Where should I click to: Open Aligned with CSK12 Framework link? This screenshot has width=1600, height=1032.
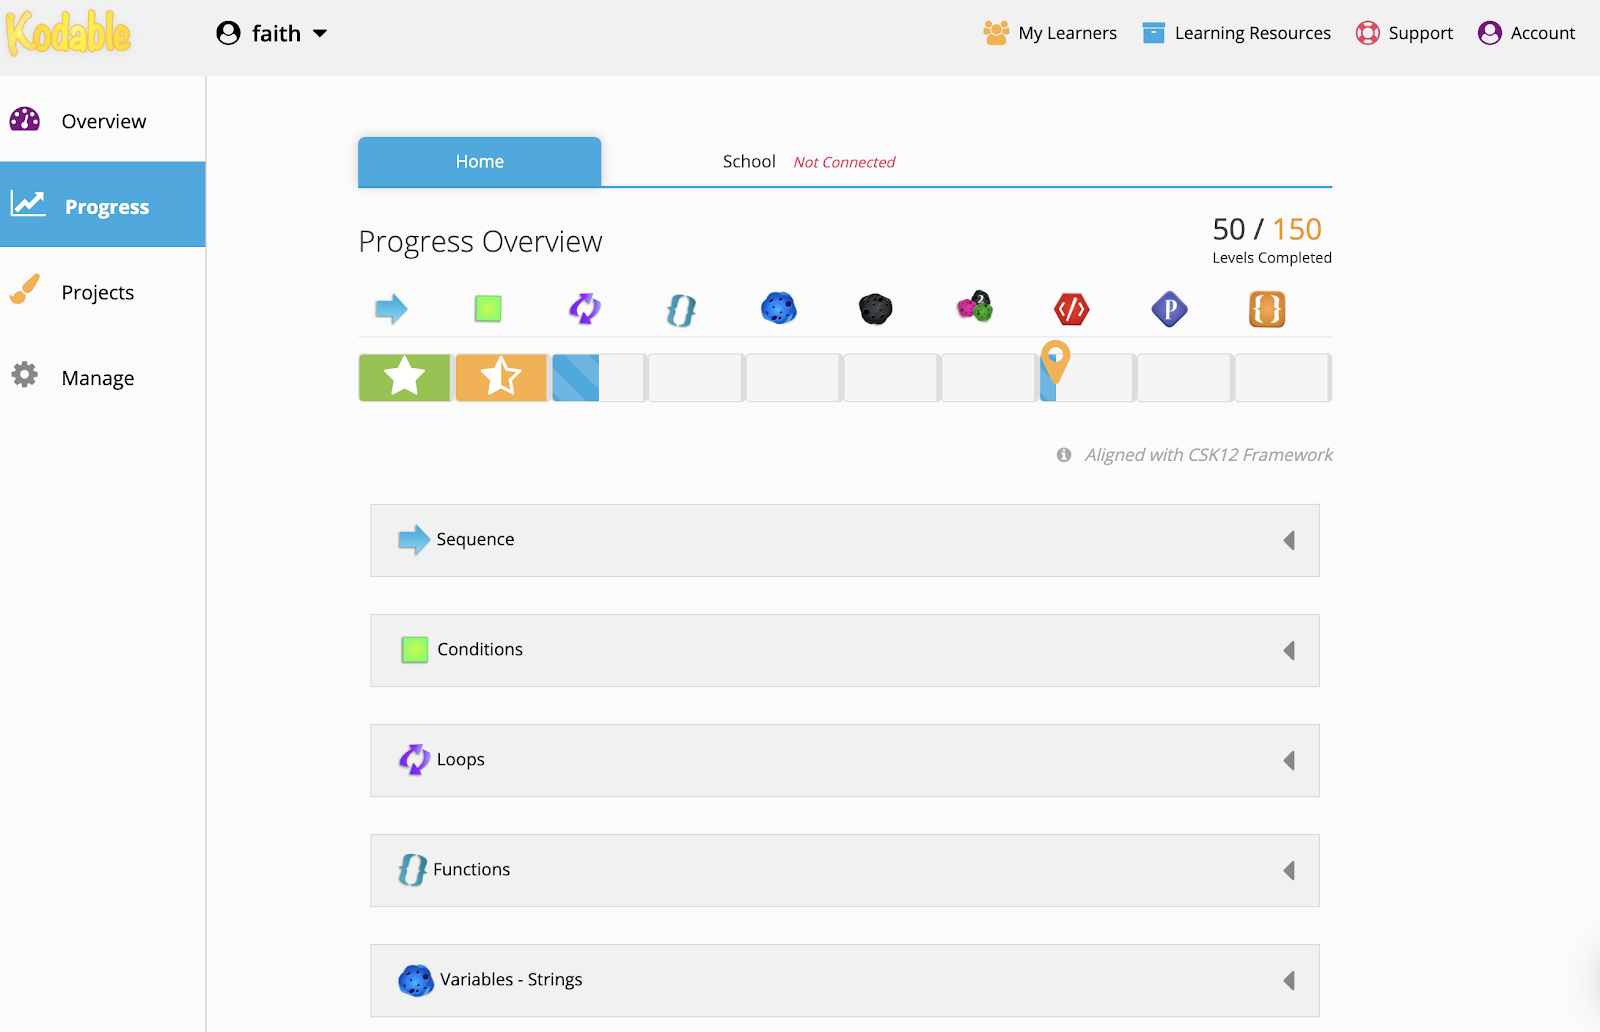(x=1209, y=455)
